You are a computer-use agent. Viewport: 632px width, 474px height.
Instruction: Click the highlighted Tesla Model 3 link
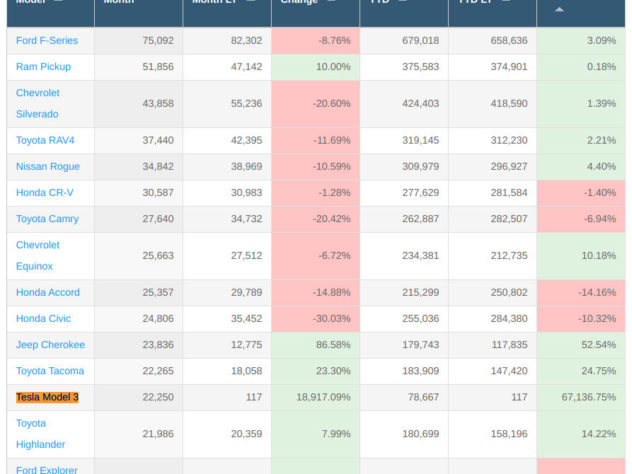coord(47,397)
